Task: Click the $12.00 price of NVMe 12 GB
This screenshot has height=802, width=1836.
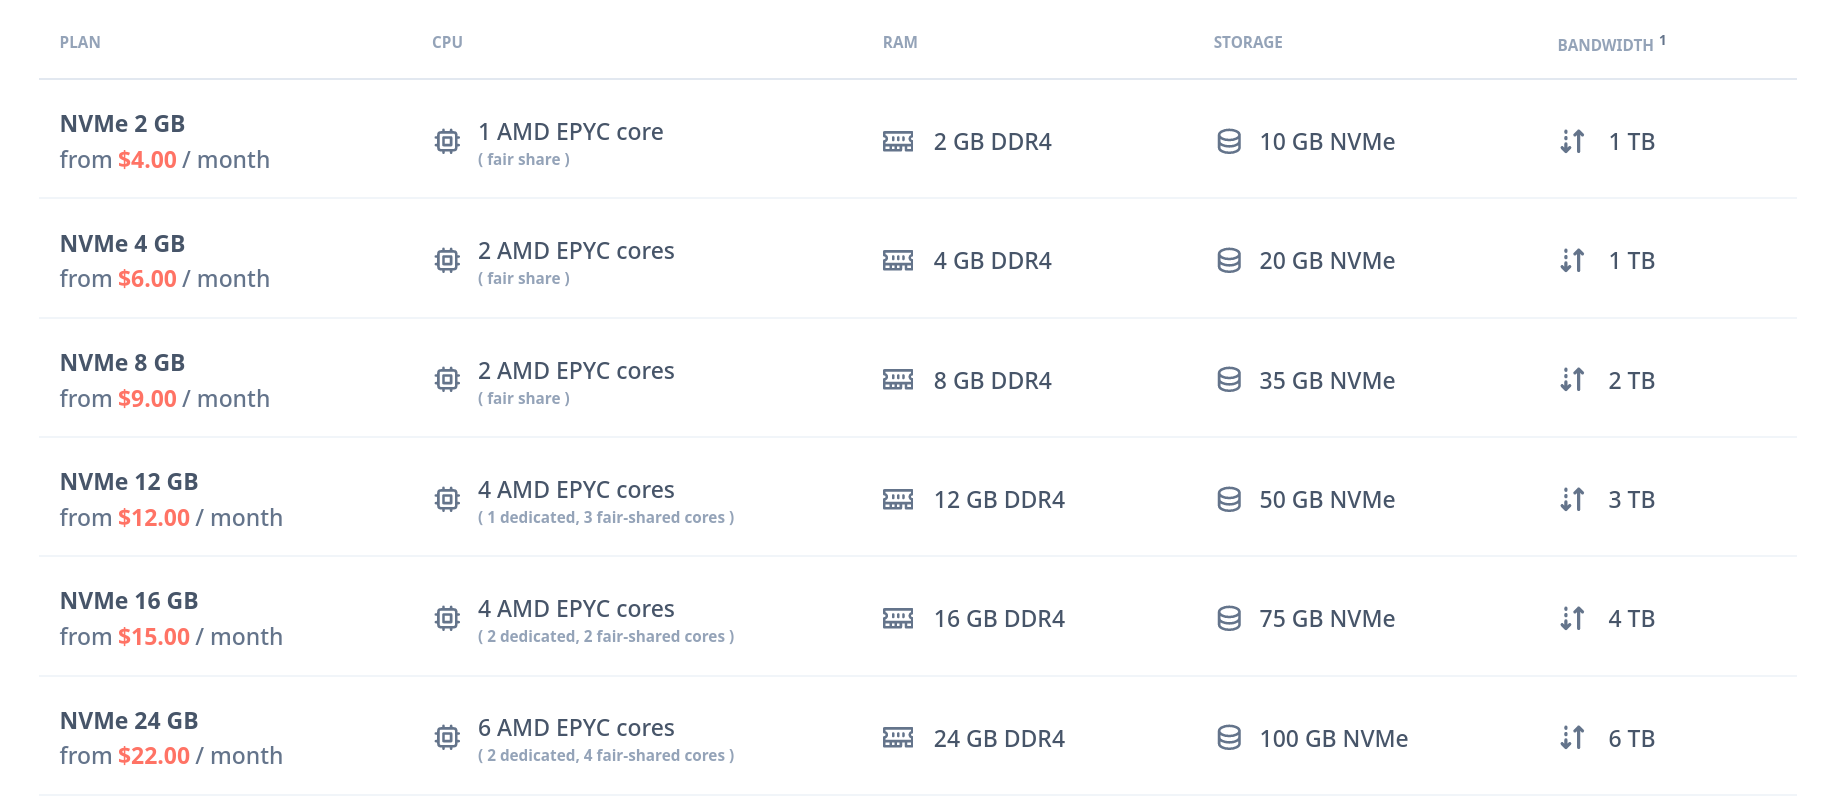Action: [154, 518]
